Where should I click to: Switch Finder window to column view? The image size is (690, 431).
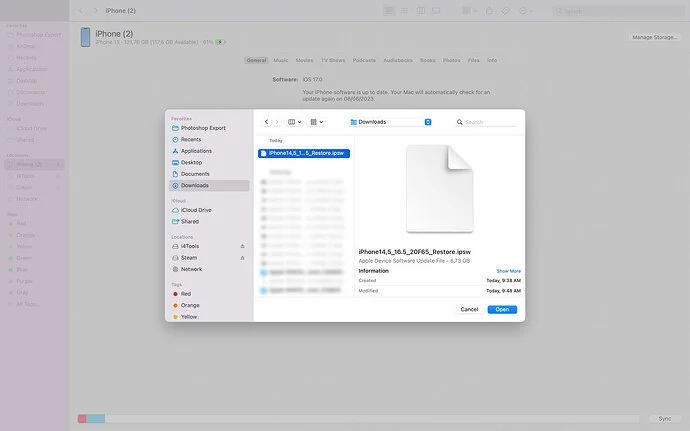pos(421,11)
